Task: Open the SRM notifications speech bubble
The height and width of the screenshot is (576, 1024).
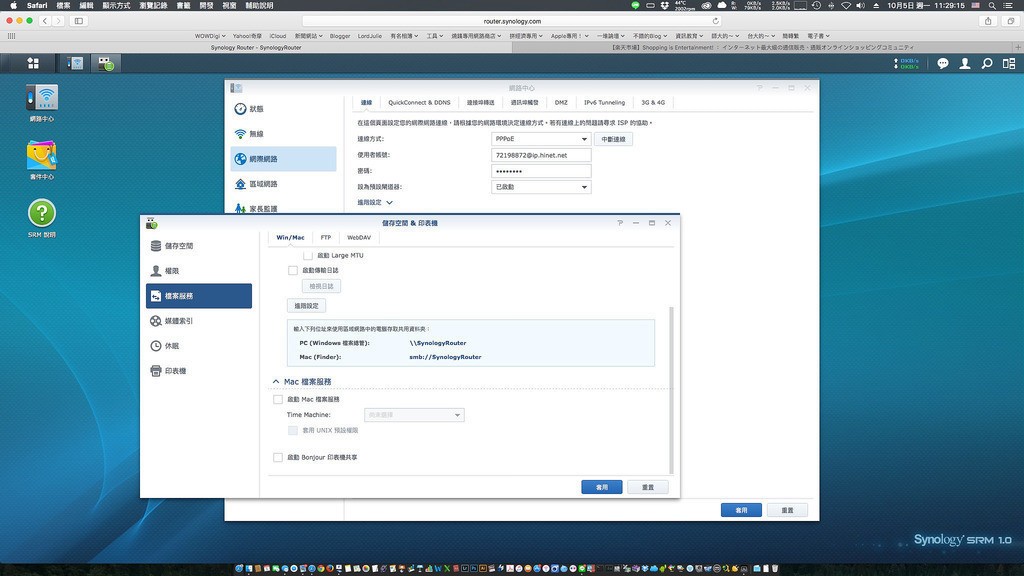Action: [942, 63]
